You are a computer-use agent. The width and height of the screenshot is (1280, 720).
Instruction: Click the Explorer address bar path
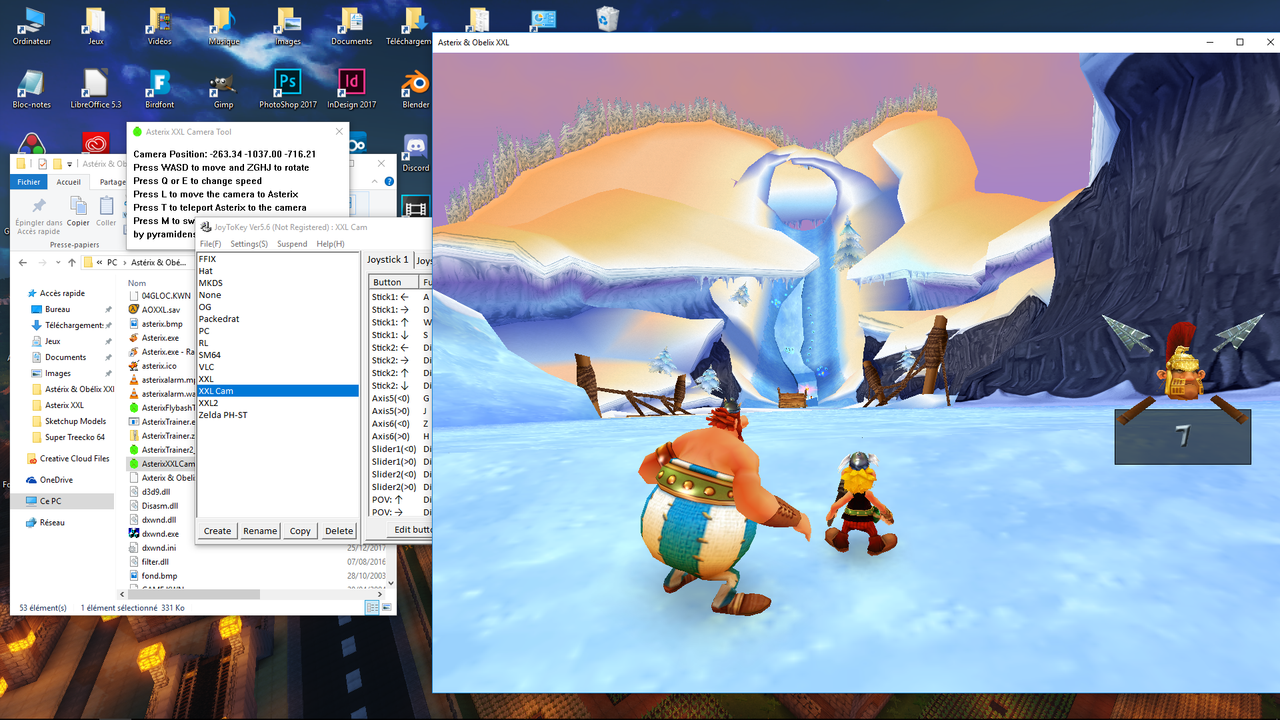(138, 262)
